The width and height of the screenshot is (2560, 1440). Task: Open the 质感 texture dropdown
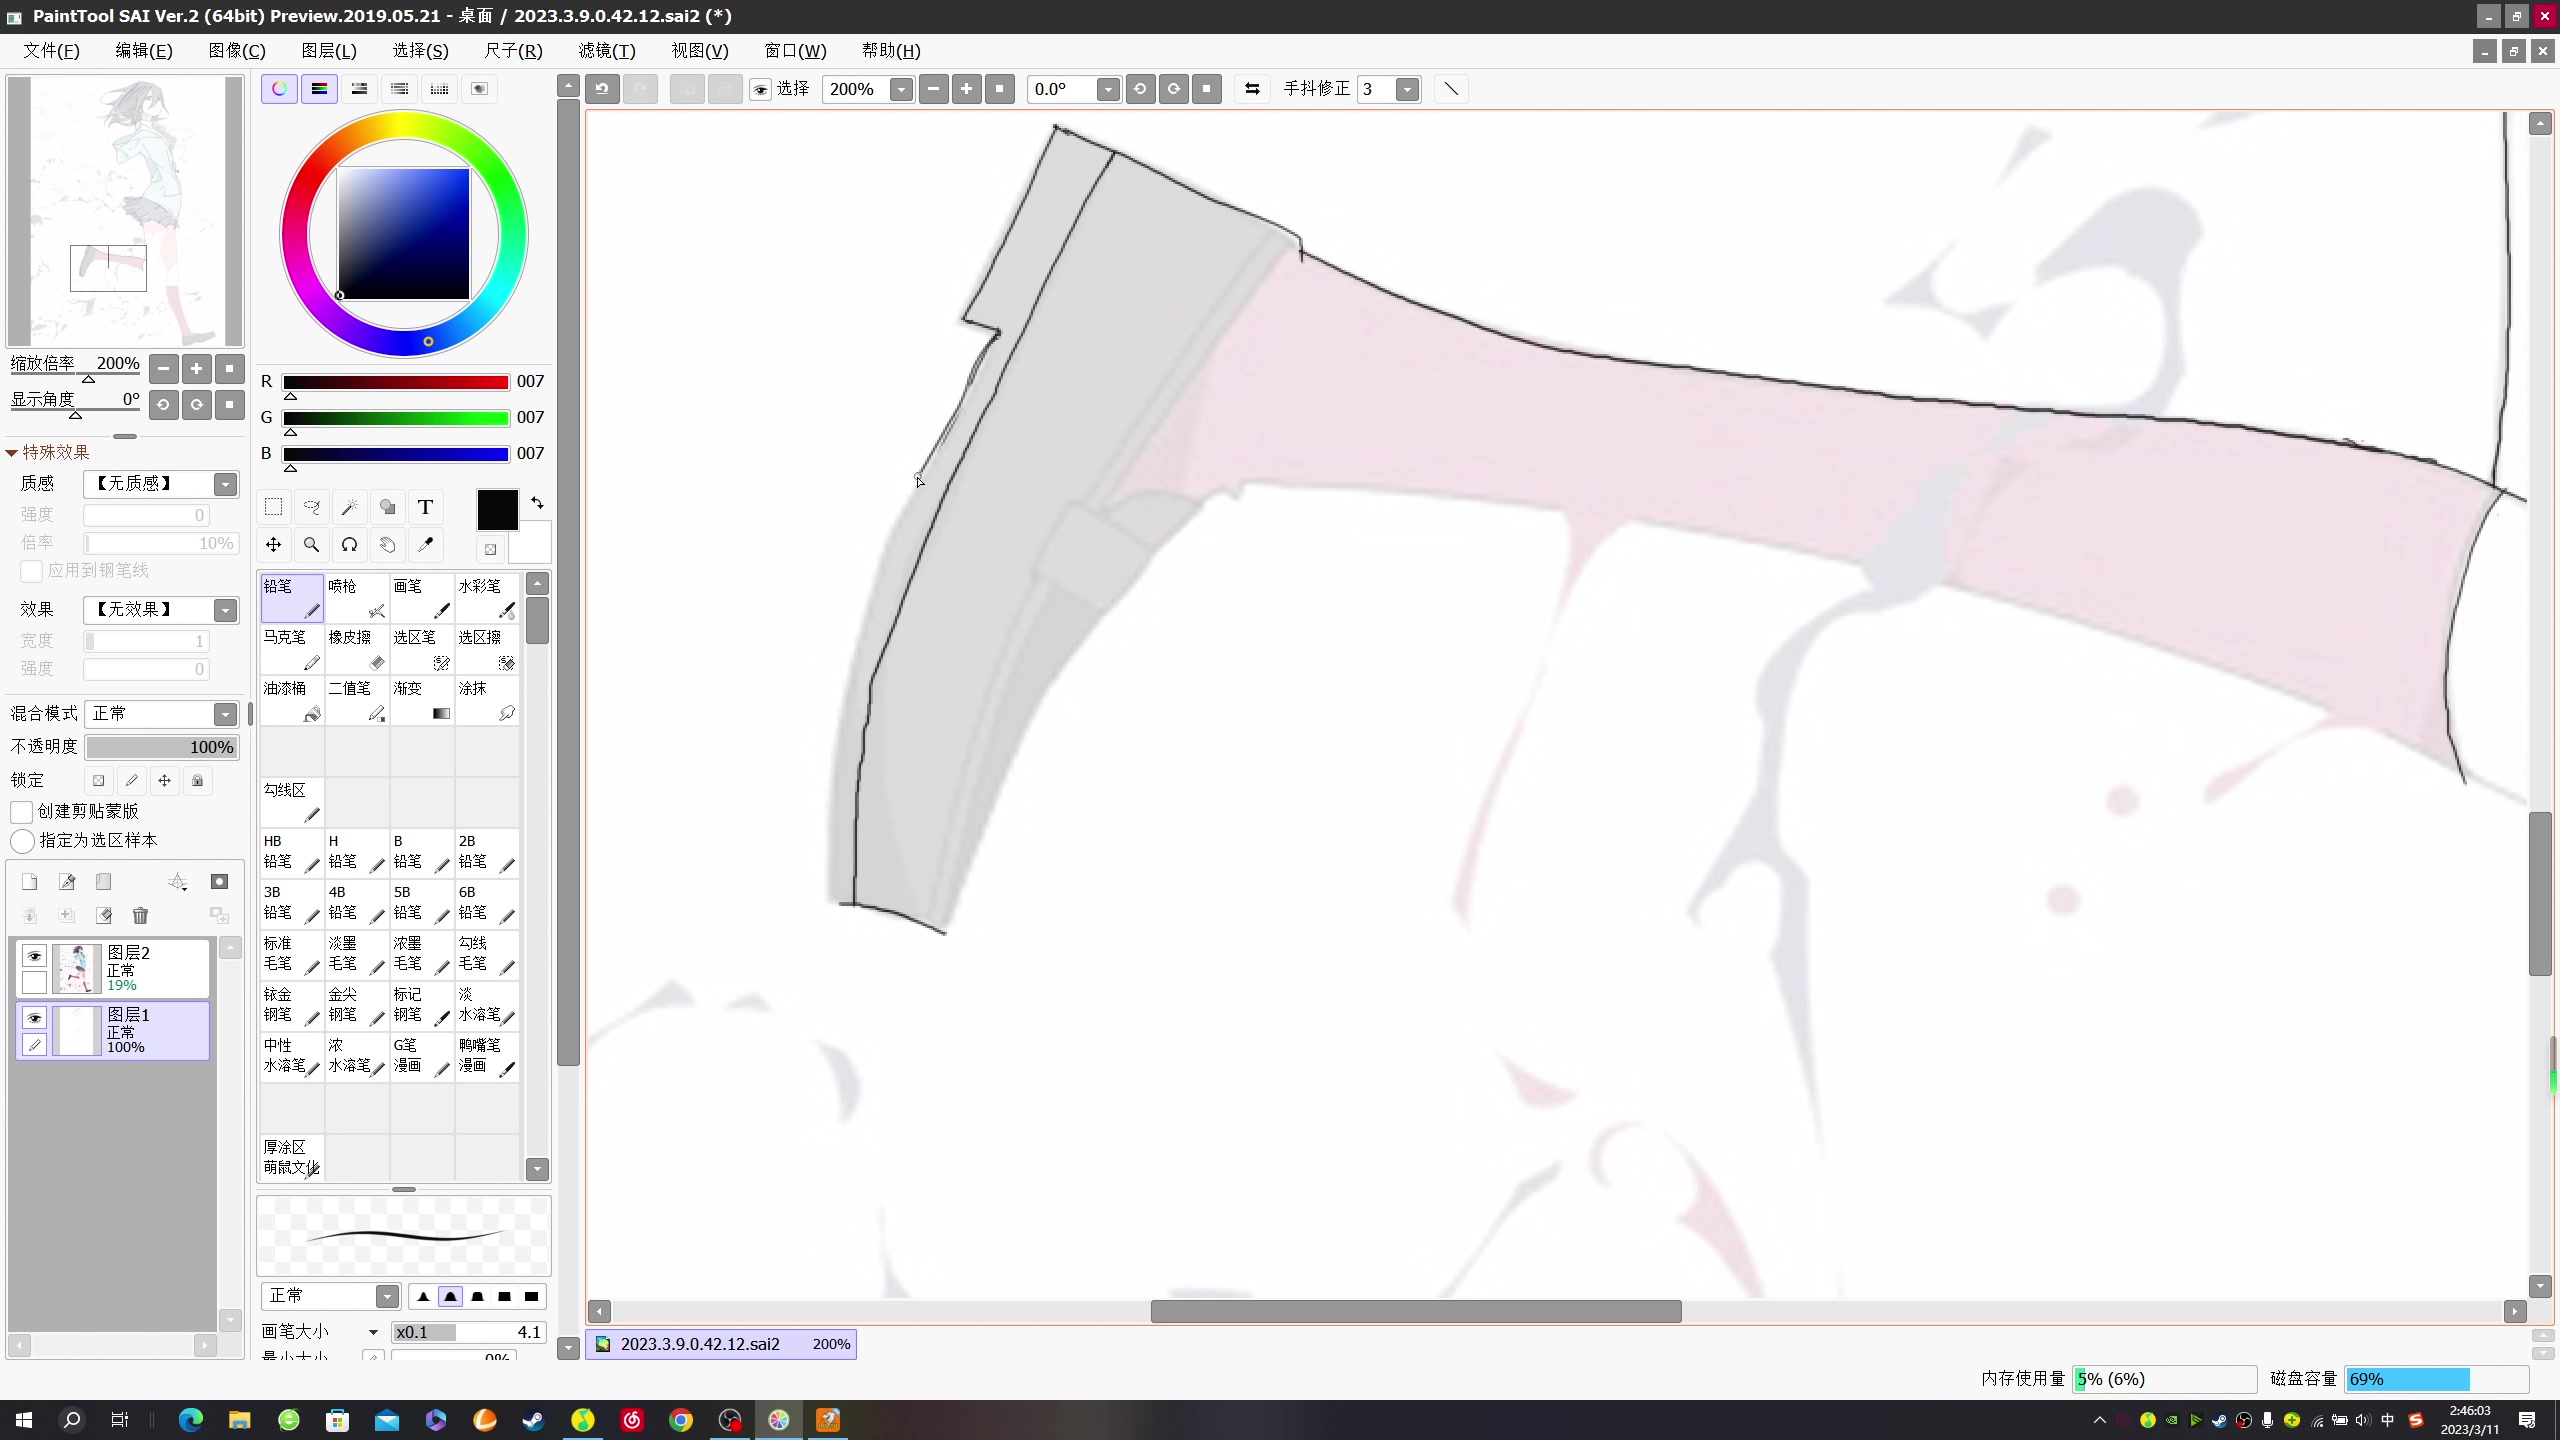(x=225, y=484)
